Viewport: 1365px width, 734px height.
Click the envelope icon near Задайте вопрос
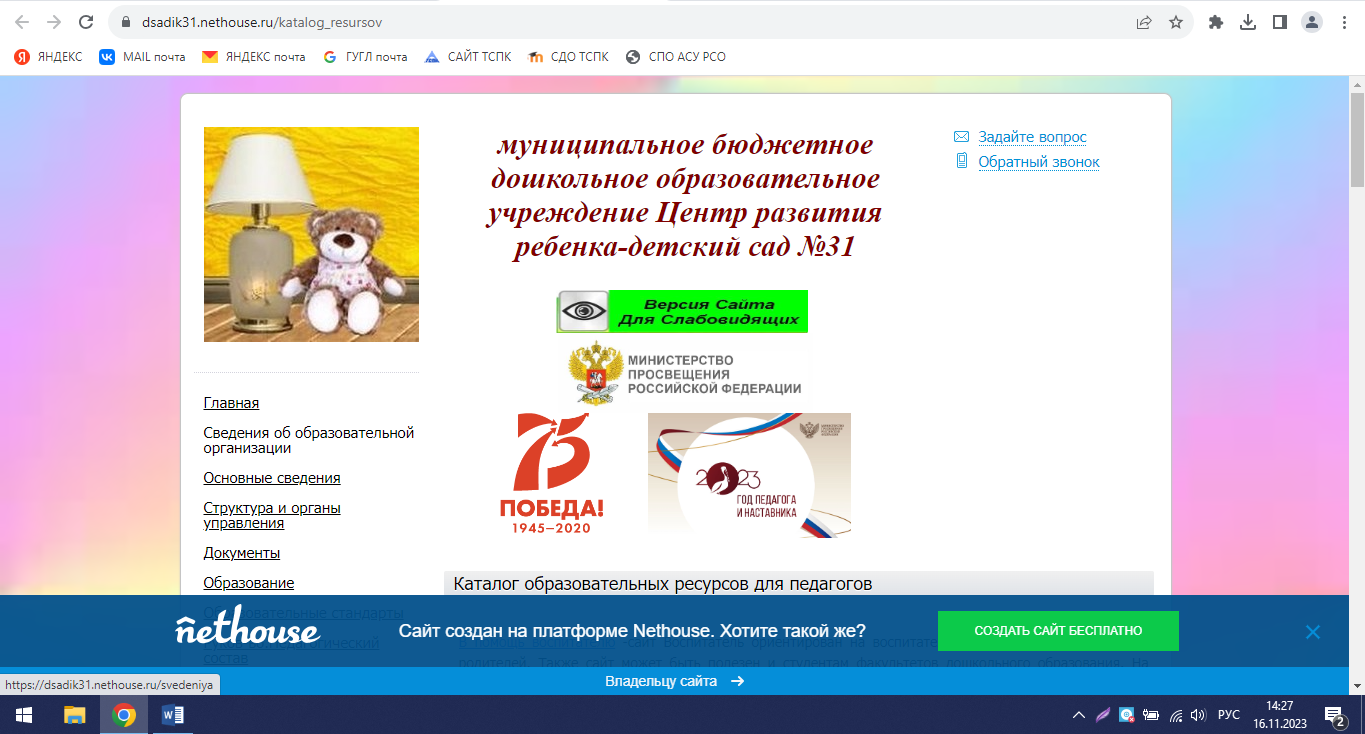click(x=961, y=137)
